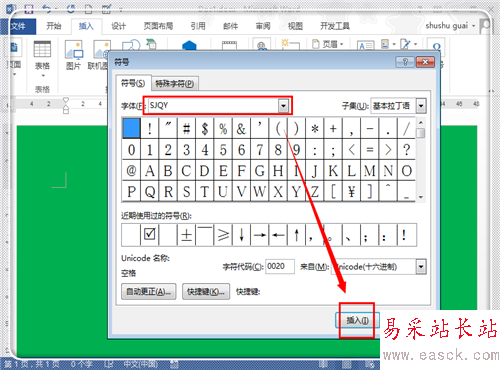
Task: Click the language indicator 中文(中国) in status bar
Action: [x=140, y=364]
